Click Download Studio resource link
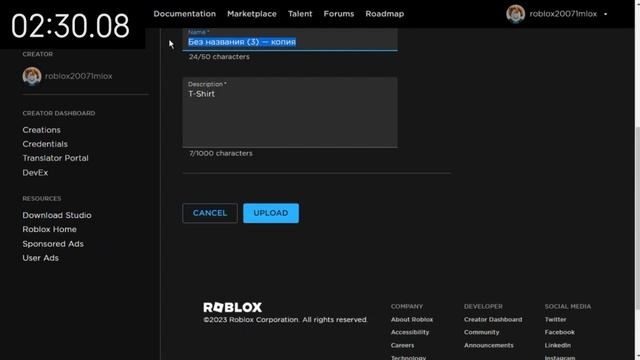The height and width of the screenshot is (360, 640). point(57,215)
